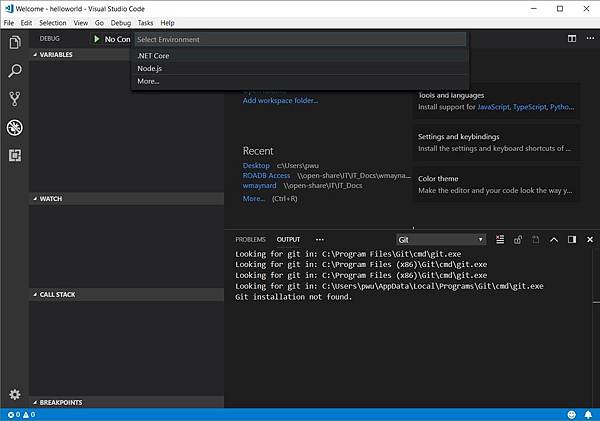Start debugging with green play arrow

97,39
